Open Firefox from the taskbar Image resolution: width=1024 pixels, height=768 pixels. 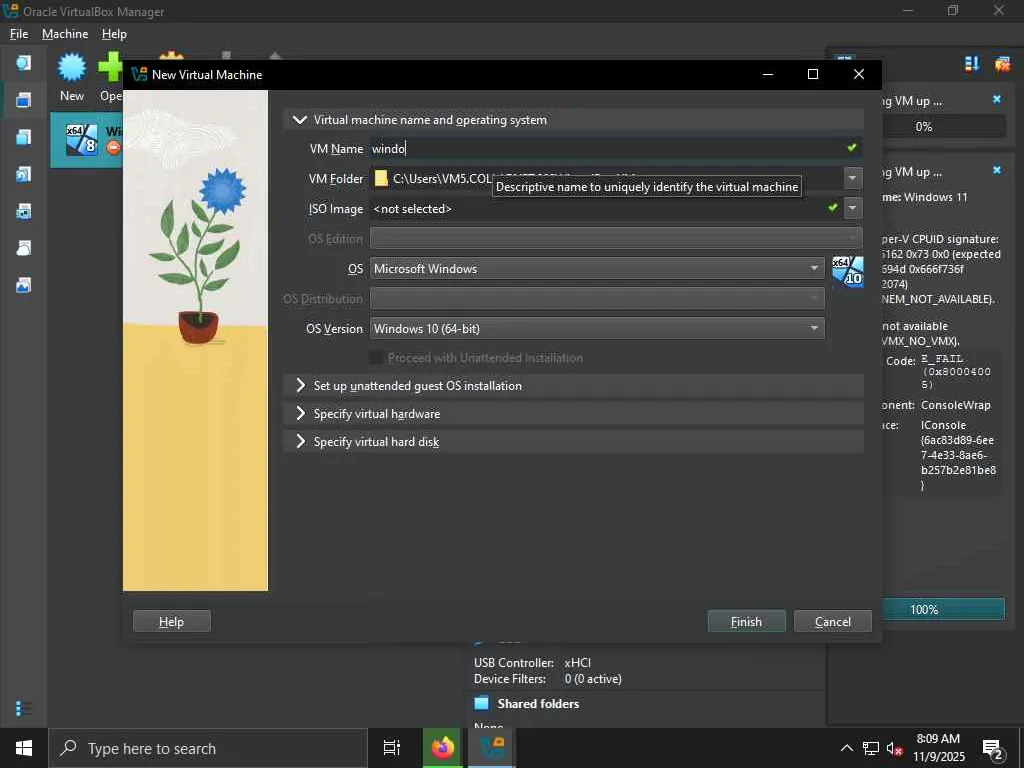442,748
